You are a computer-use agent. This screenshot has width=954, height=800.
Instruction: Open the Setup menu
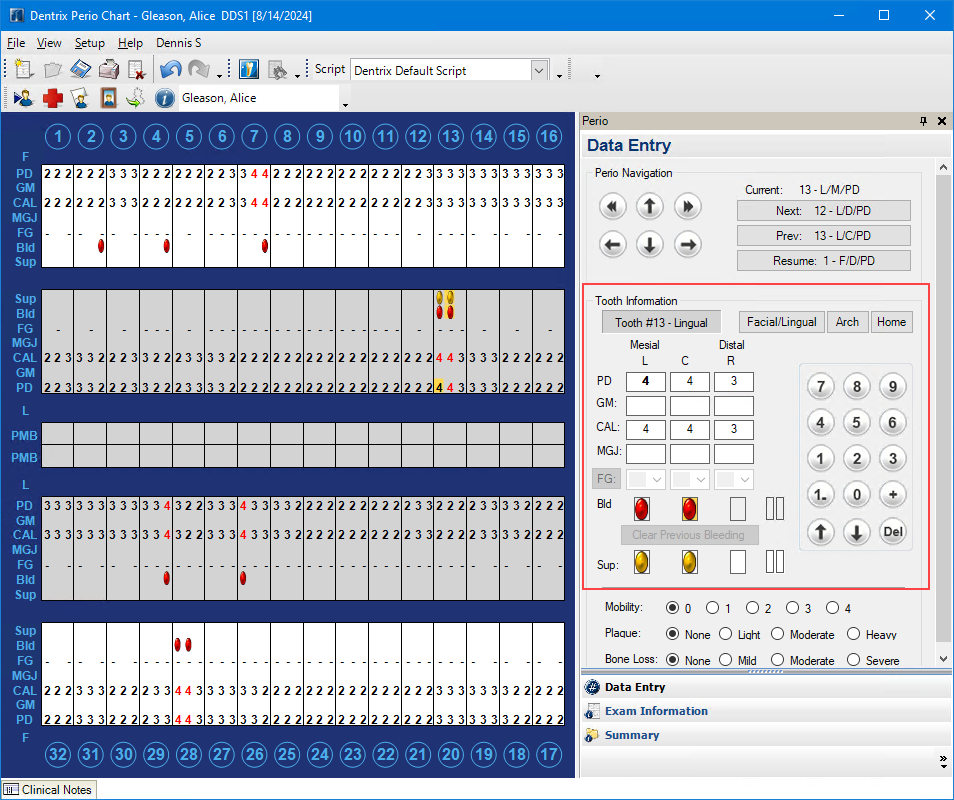(90, 43)
